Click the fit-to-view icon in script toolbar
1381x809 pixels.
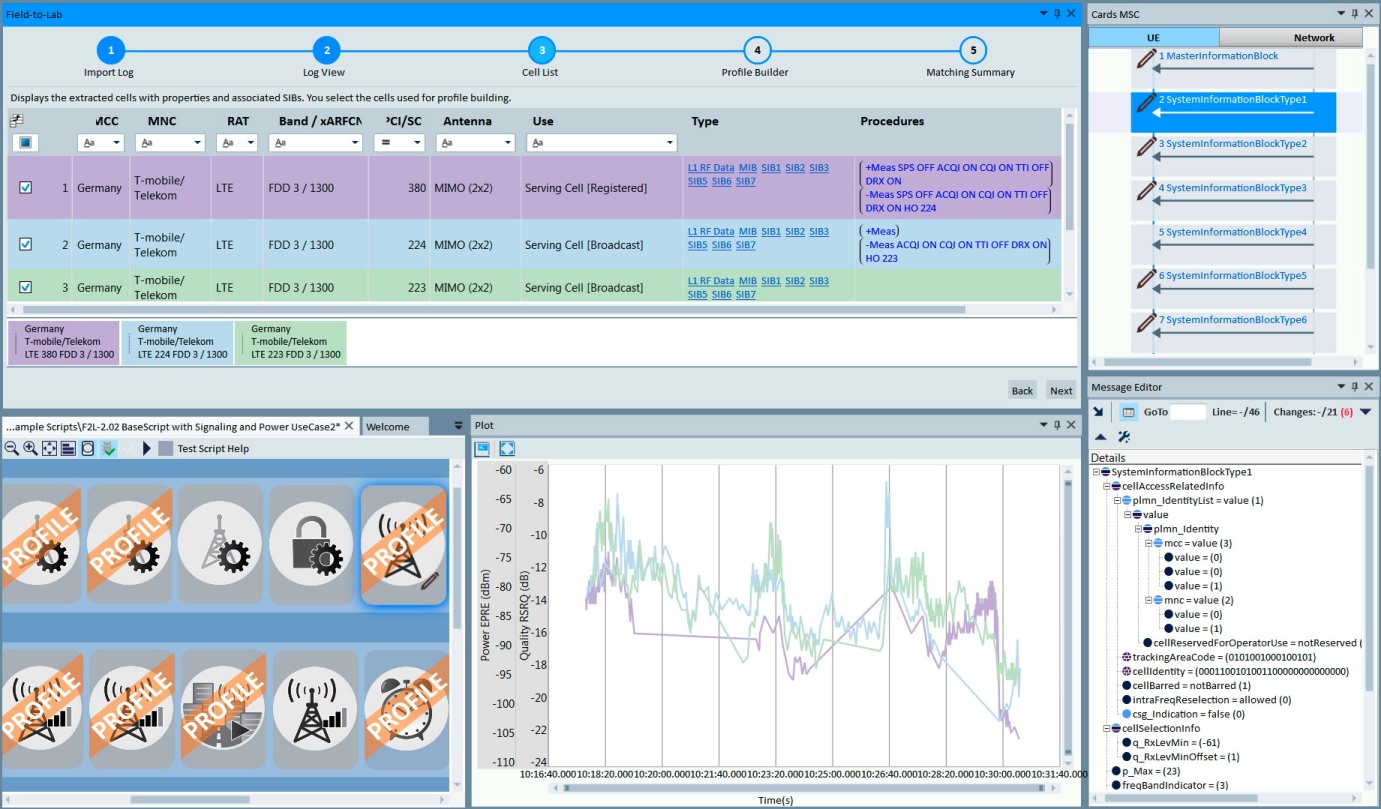click(49, 449)
